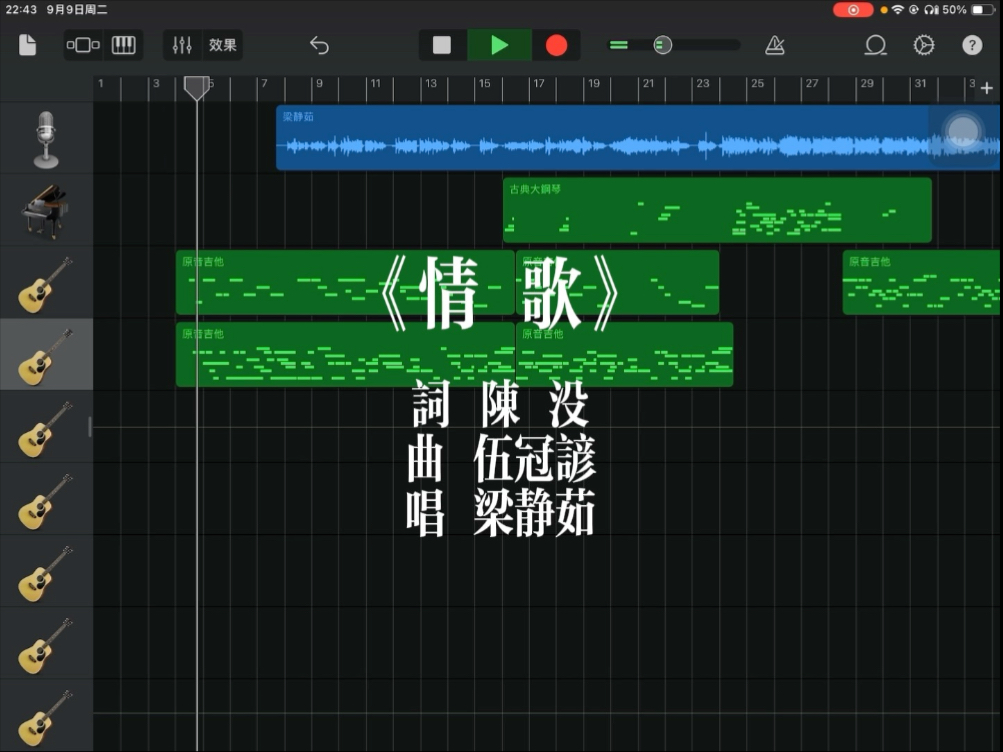Select the 古典大鋼琴 piano region
1003x752 pixels.
click(x=717, y=210)
